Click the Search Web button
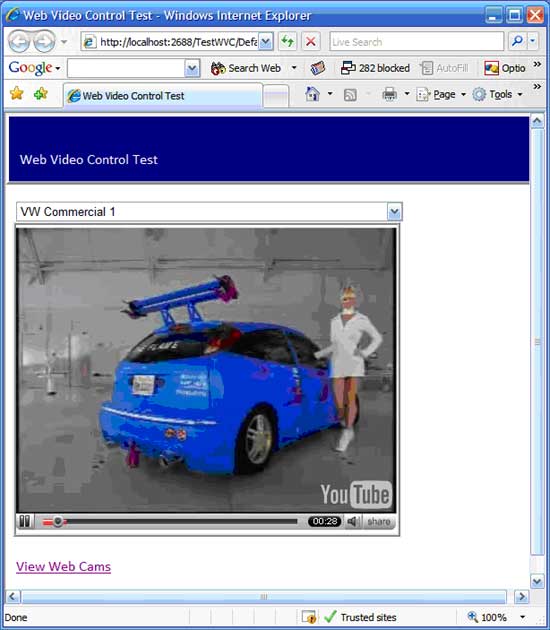 click(246, 68)
